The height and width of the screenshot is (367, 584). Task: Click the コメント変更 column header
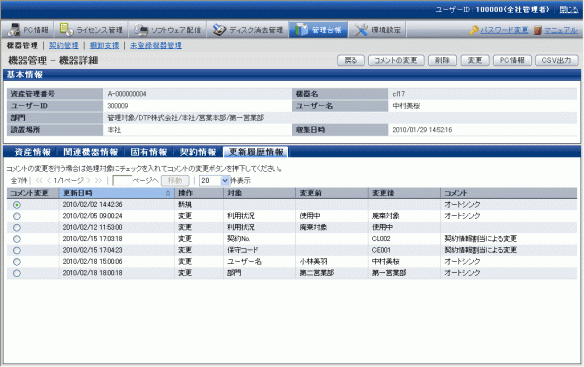33,193
